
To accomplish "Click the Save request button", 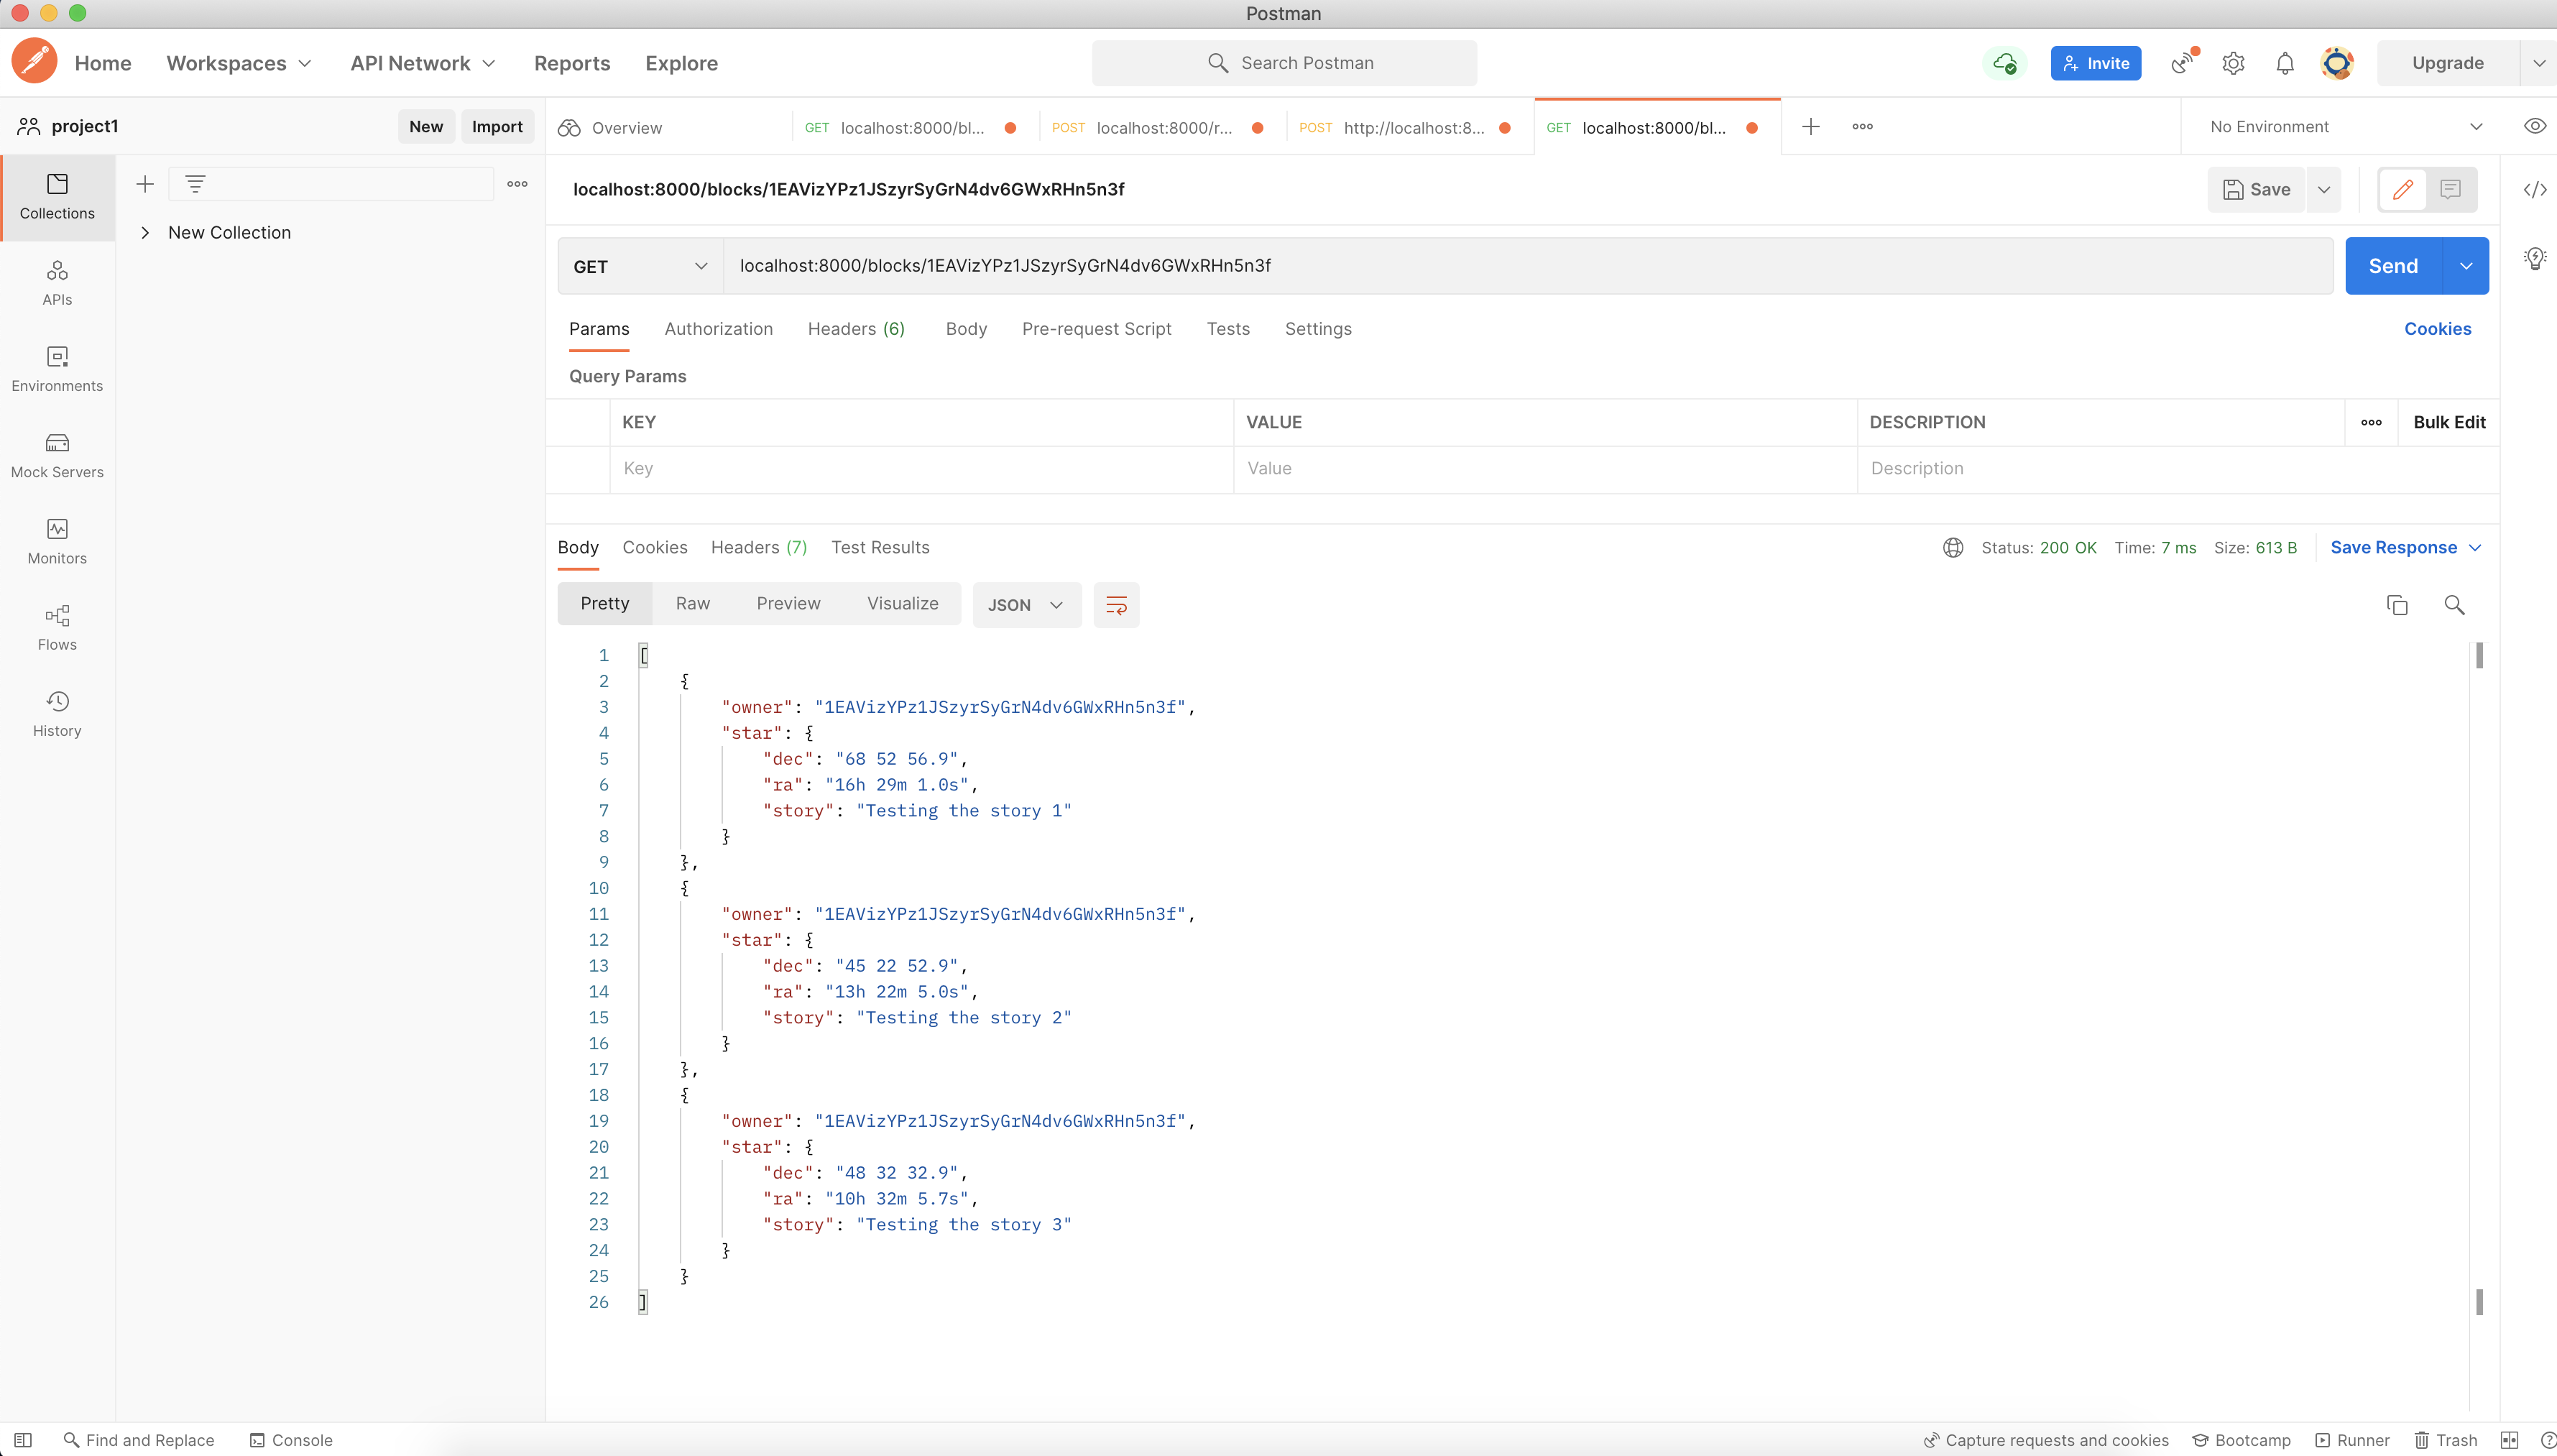I will 2256,189.
